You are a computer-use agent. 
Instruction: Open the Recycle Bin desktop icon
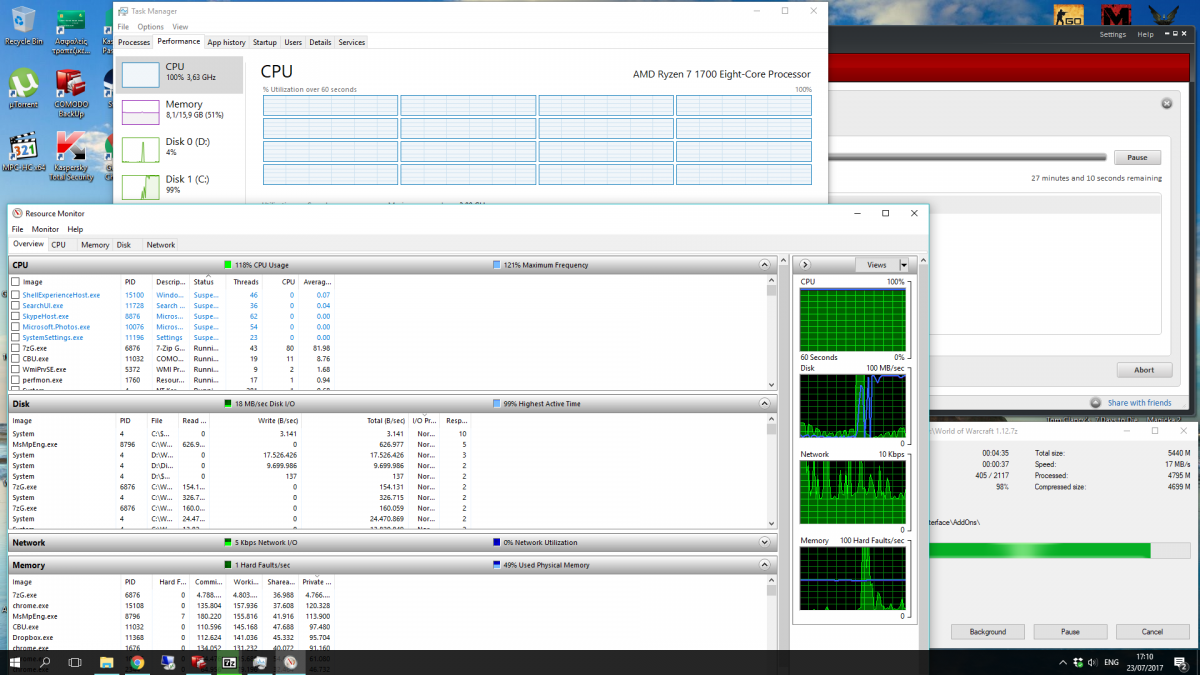23,24
